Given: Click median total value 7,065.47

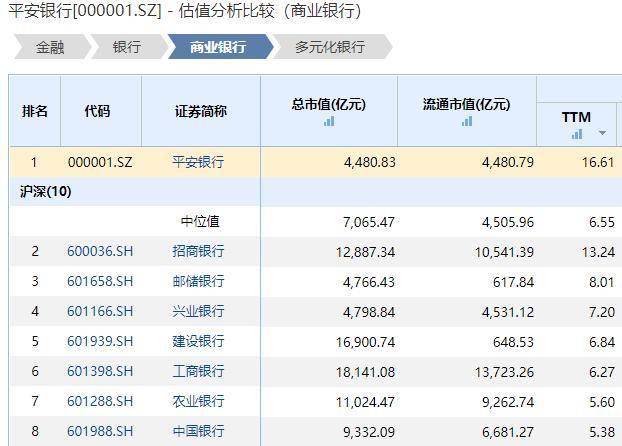Looking at the screenshot, I should (369, 222).
